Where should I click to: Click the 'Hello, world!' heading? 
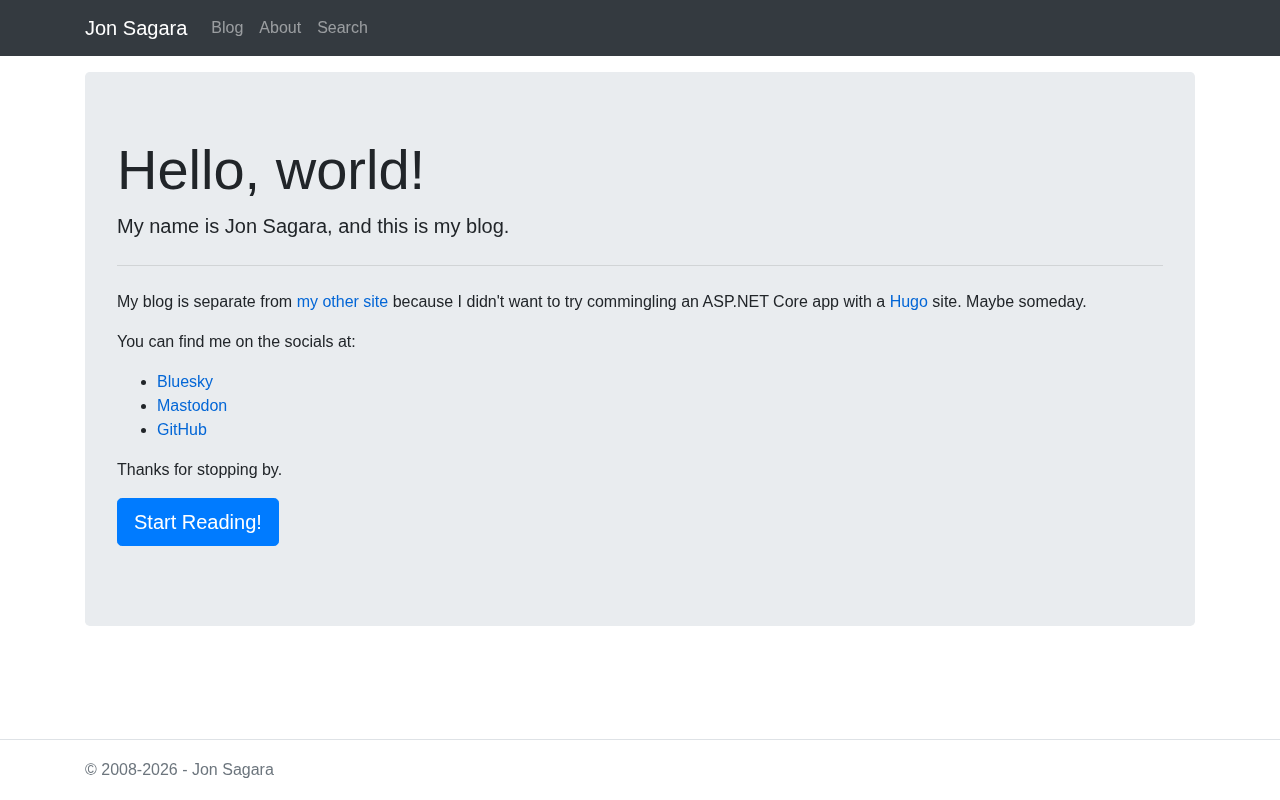pos(271,170)
